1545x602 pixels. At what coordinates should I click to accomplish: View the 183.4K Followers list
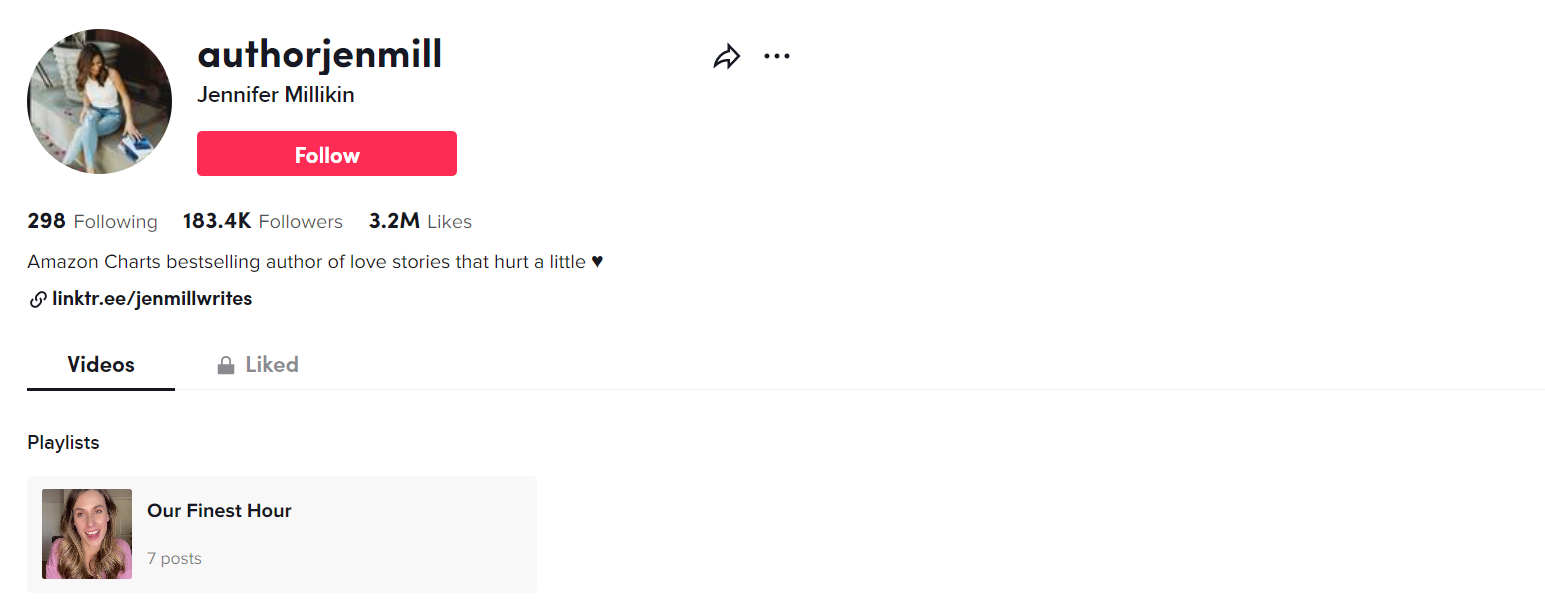[x=262, y=222]
